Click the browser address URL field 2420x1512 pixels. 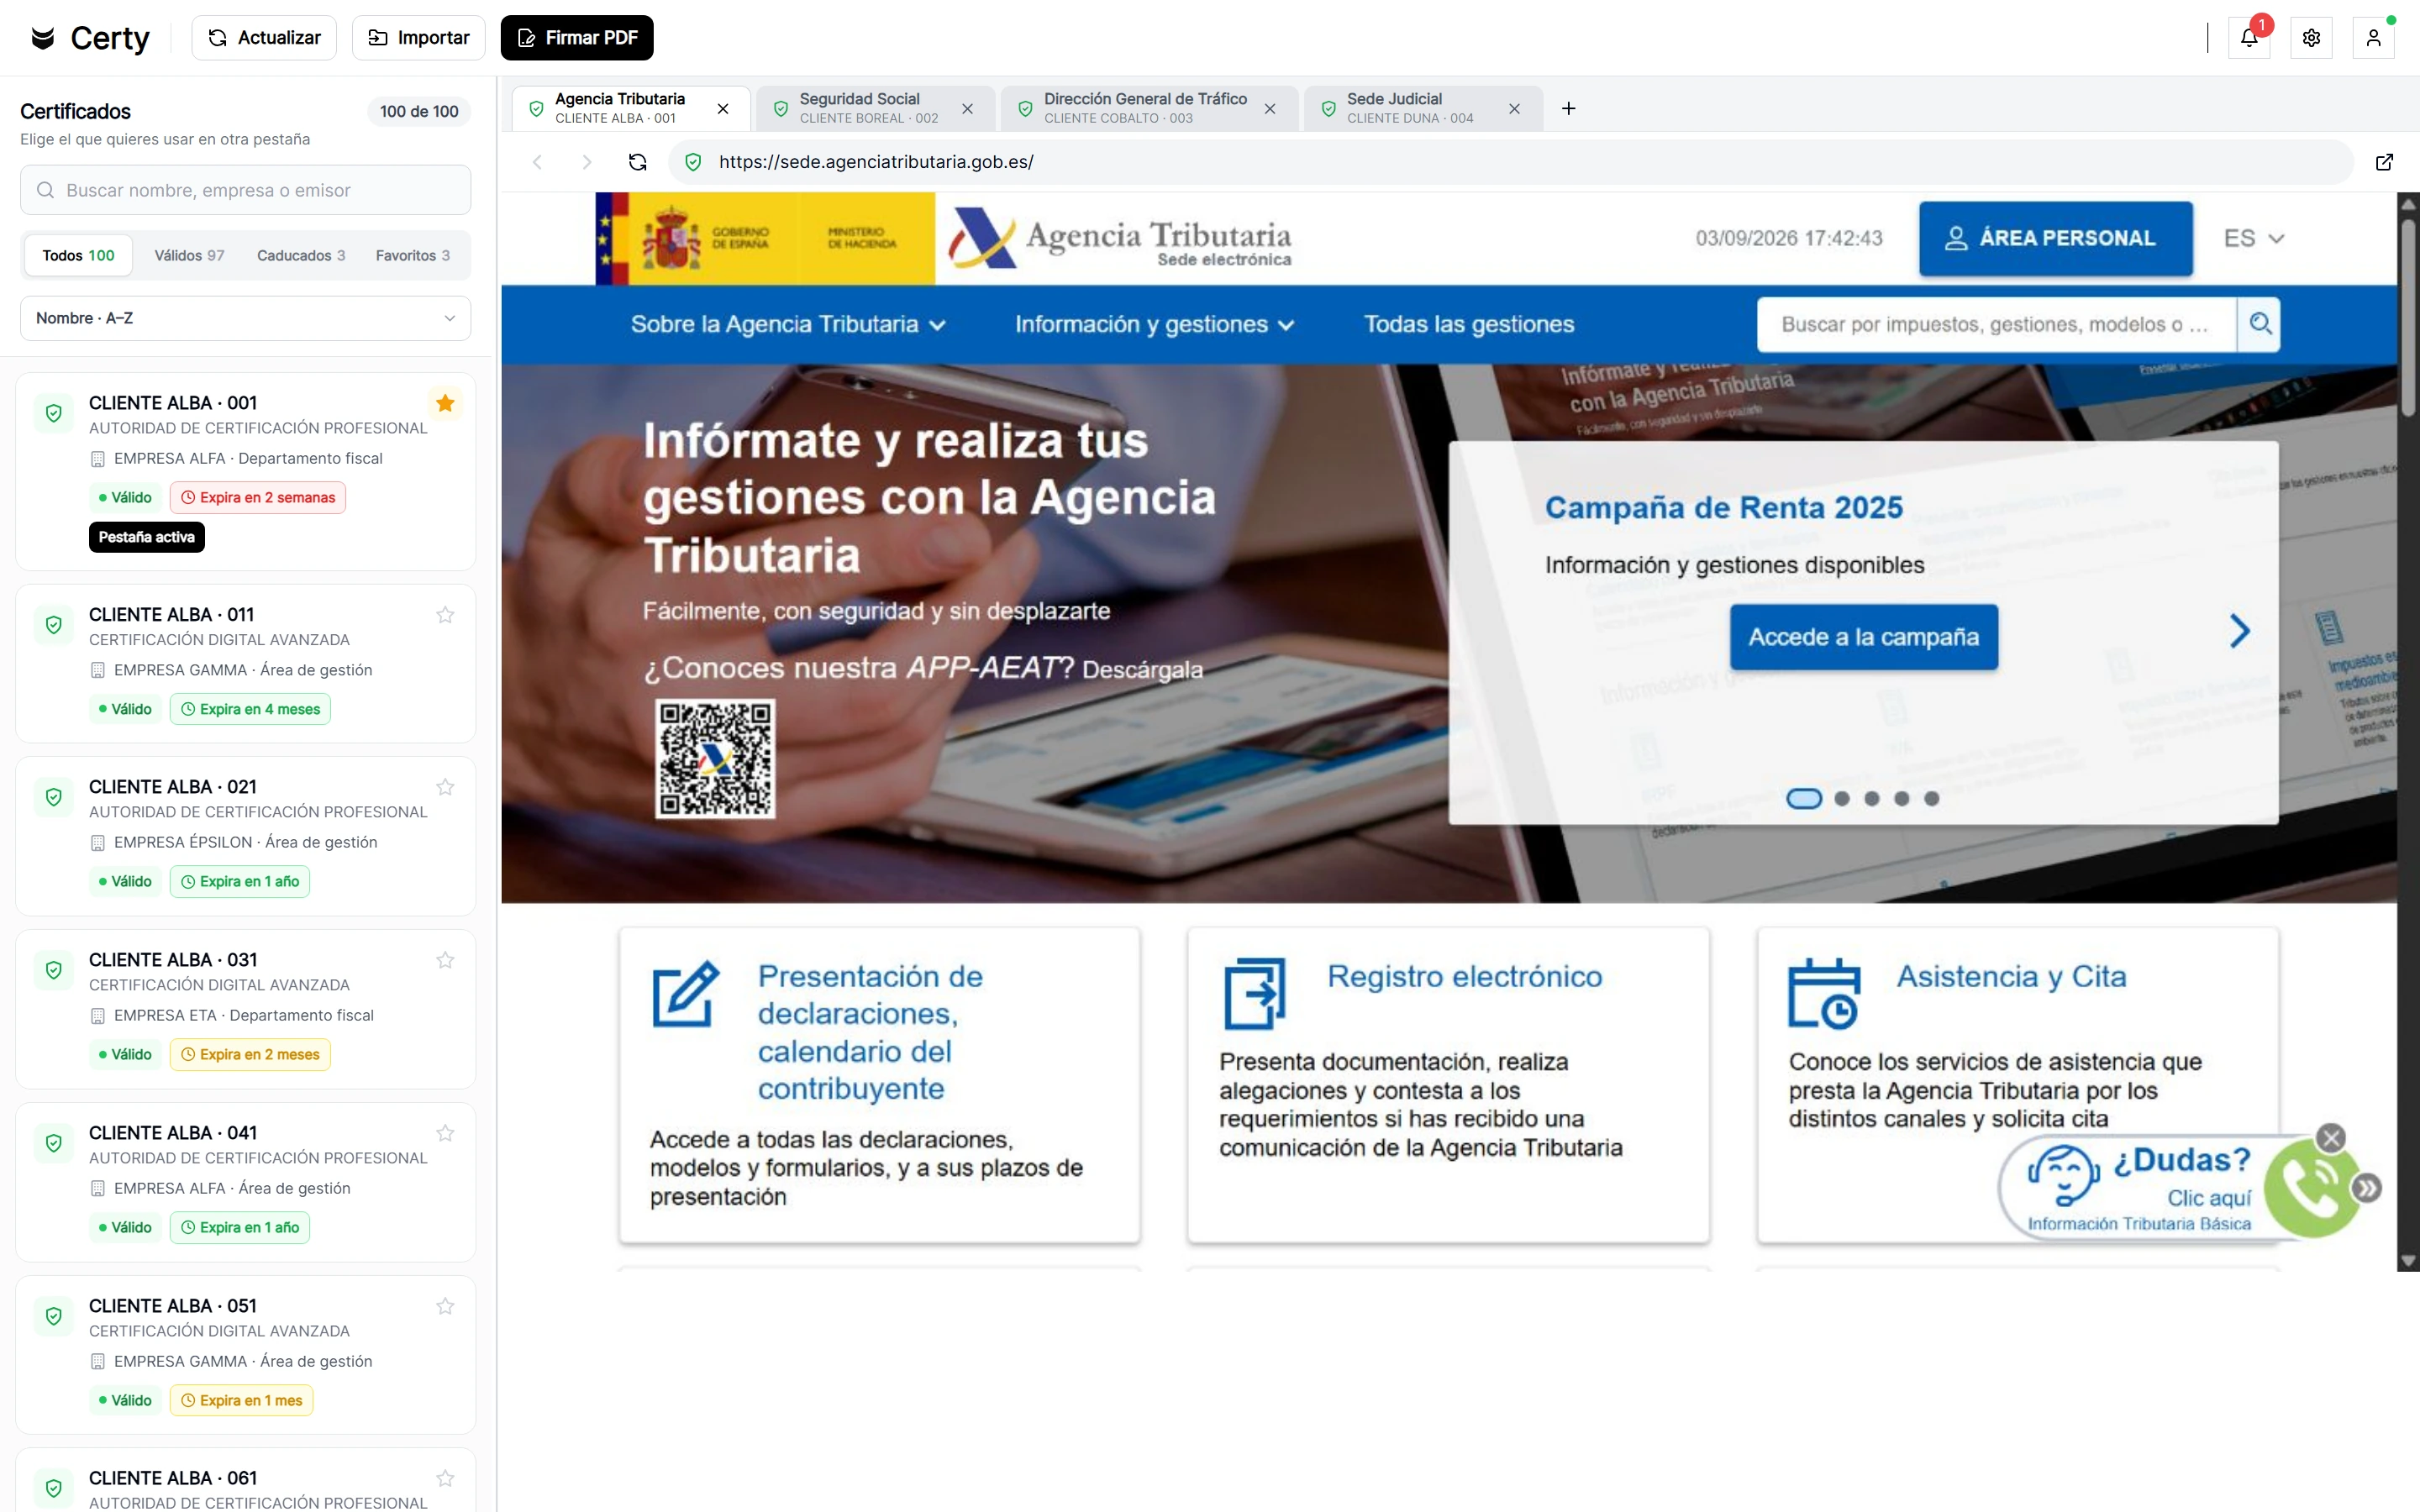tap(1510, 162)
